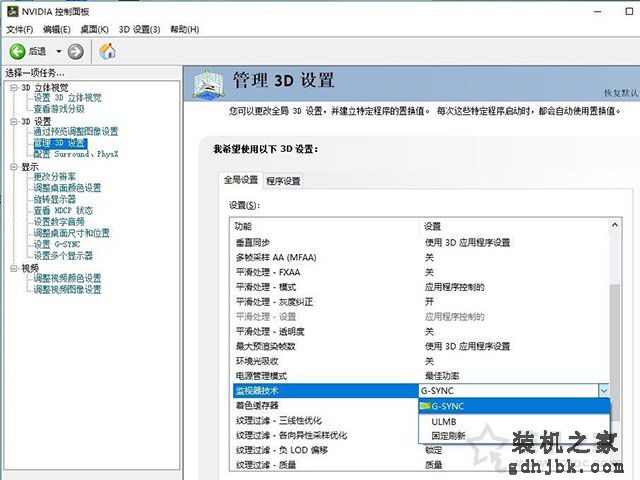Screen dimensions: 640x480
Task: Open 通过预览调整图像设置 task
Action: (76, 131)
